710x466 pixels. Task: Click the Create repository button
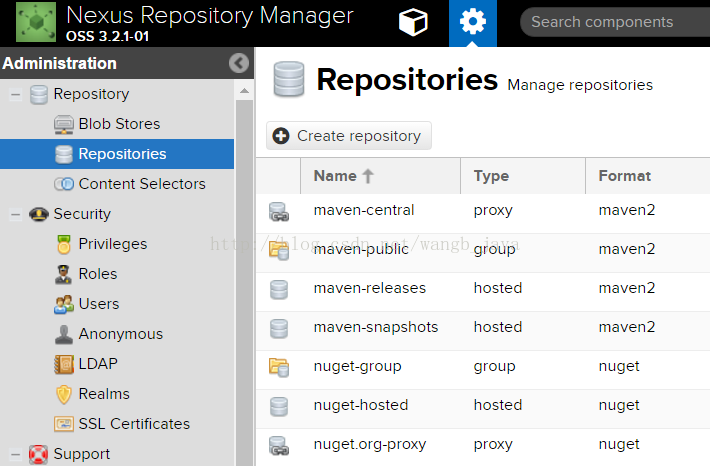(349, 135)
